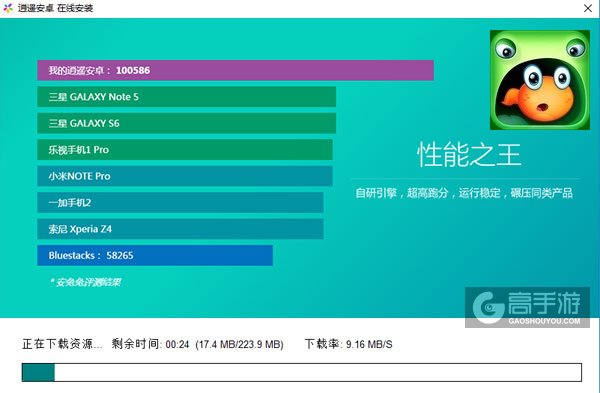This screenshot has width=600, height=393.
Task: Click the Bluestacks 58265 bar
Action: (x=155, y=255)
